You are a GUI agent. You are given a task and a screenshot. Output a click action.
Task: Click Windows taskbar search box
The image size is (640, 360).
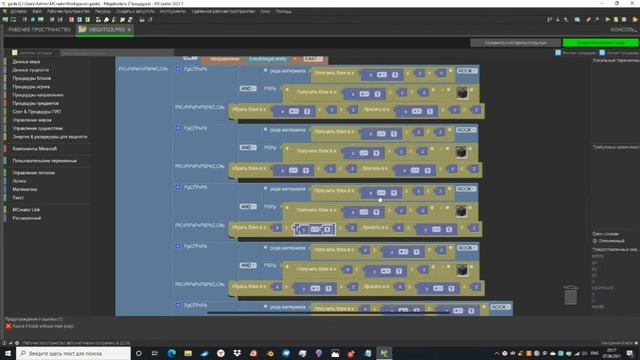click(x=73, y=353)
